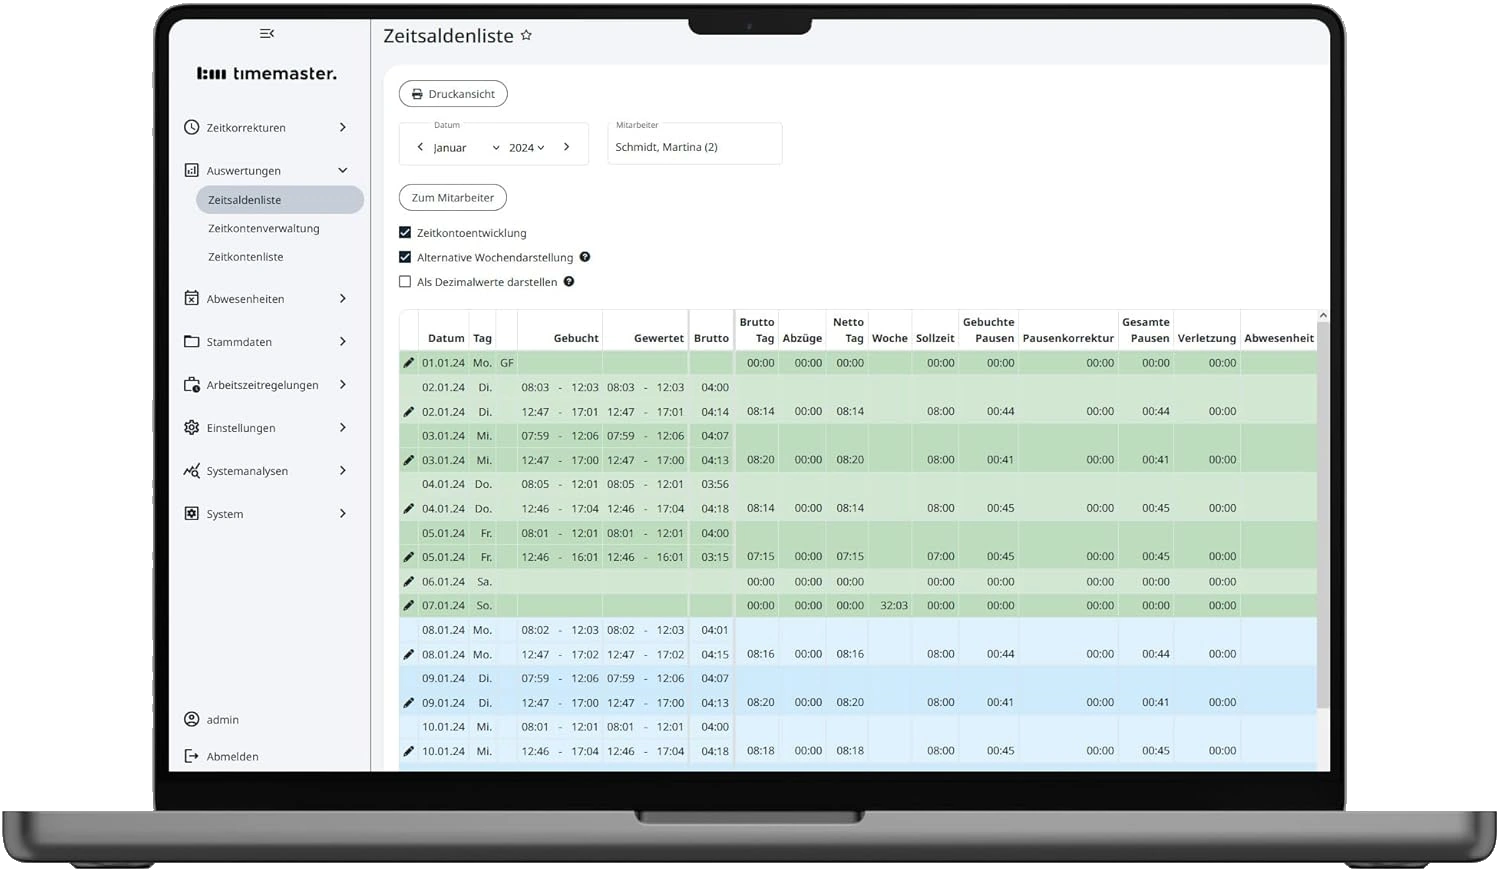Viewport: 1500px width, 873px height.
Task: Collapse the sidebar with the menu icon
Action: coord(266,34)
